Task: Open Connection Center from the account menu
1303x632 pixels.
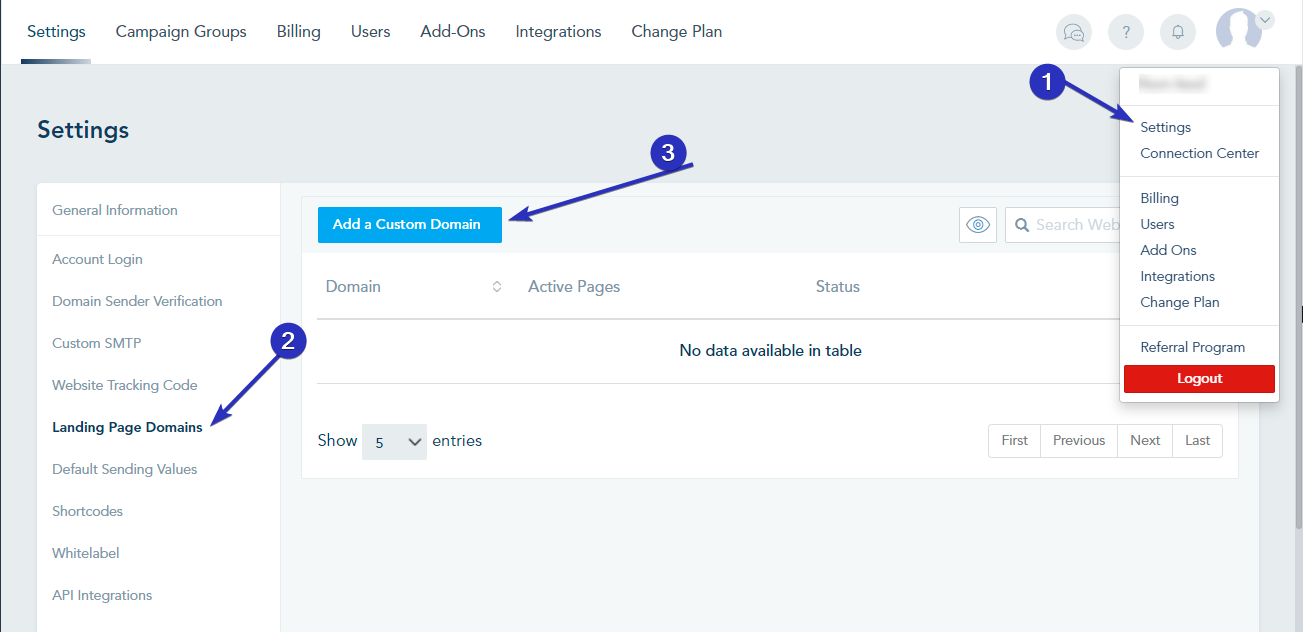Action: (x=1199, y=153)
